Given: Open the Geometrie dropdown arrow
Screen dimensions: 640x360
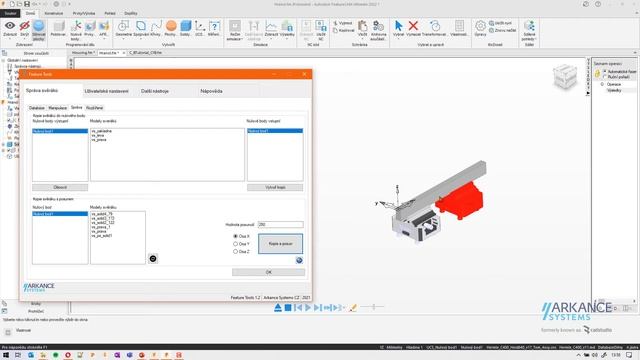Looking at the screenshot, I should [x=123, y=39].
